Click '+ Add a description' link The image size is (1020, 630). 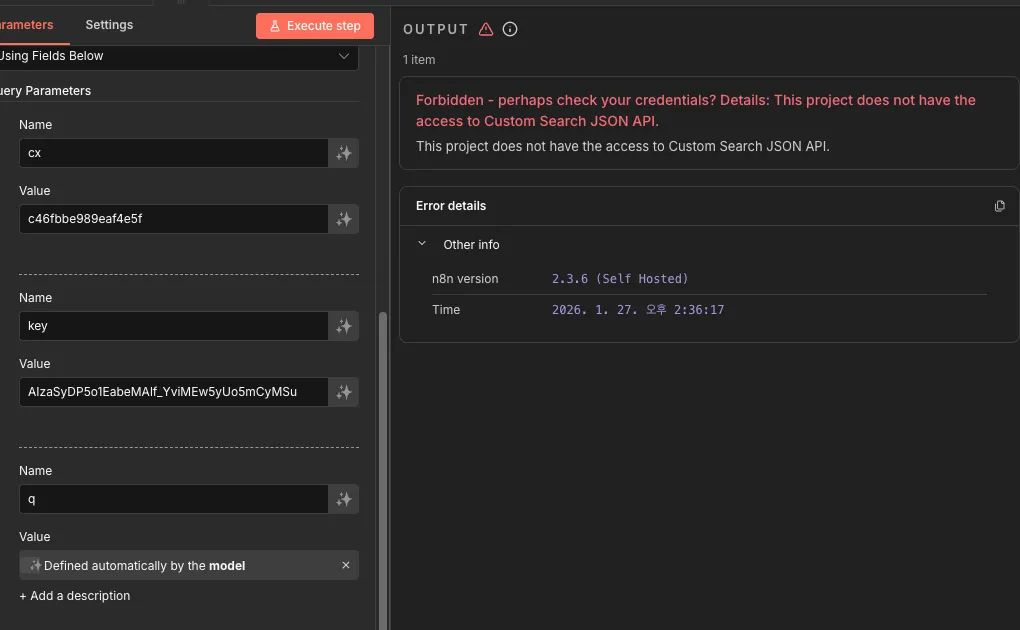pyautogui.click(x=75, y=596)
